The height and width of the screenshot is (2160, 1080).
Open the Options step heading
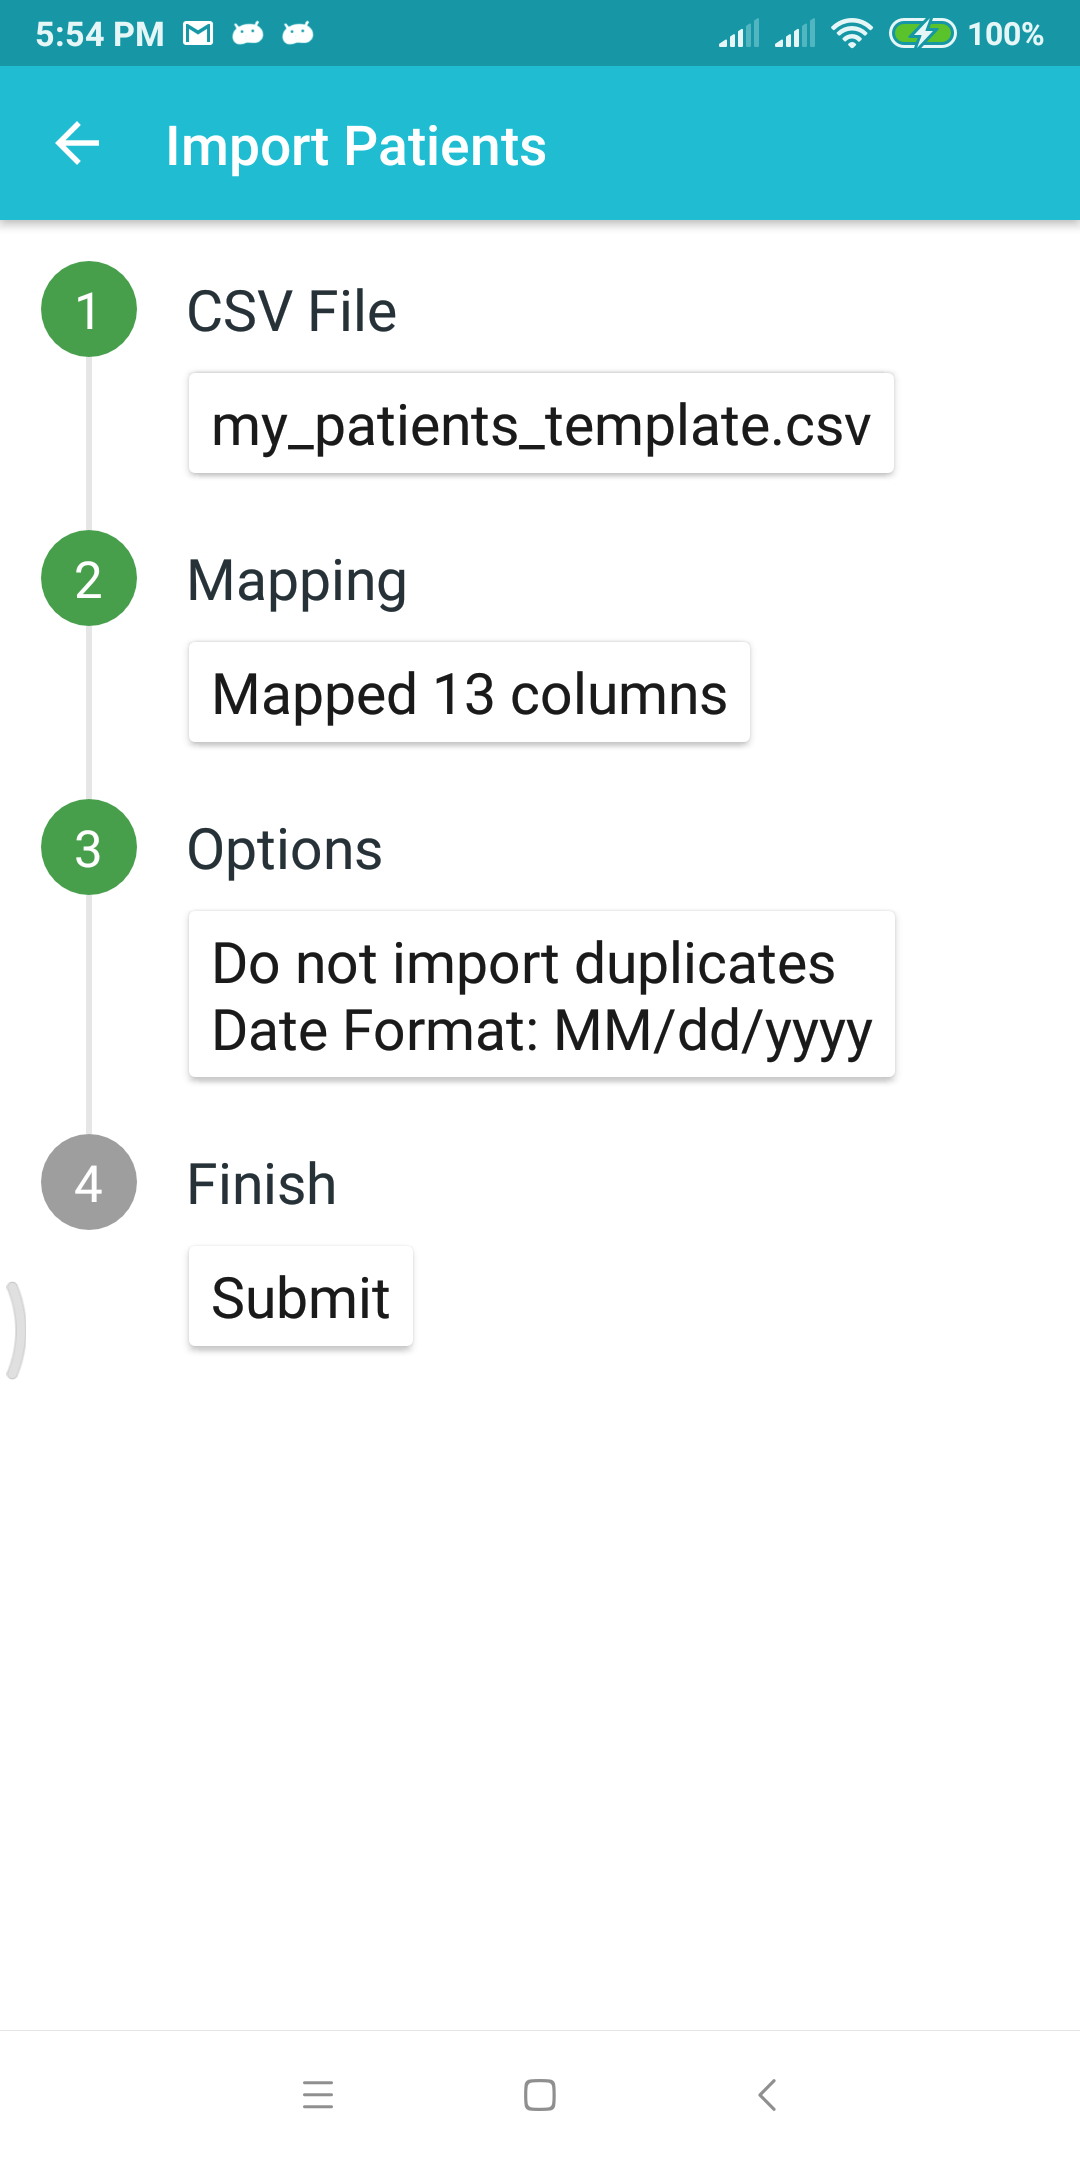tap(285, 850)
